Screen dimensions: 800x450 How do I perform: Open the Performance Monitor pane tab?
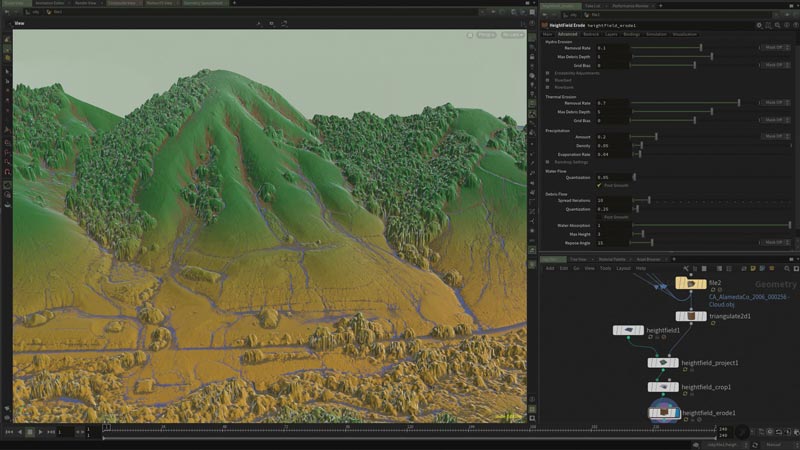631,6
